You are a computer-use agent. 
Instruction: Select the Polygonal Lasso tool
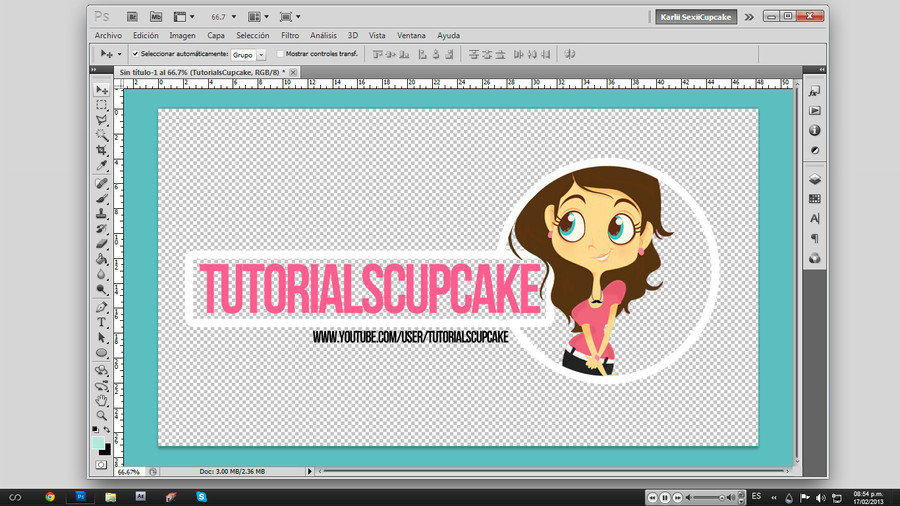(102, 120)
